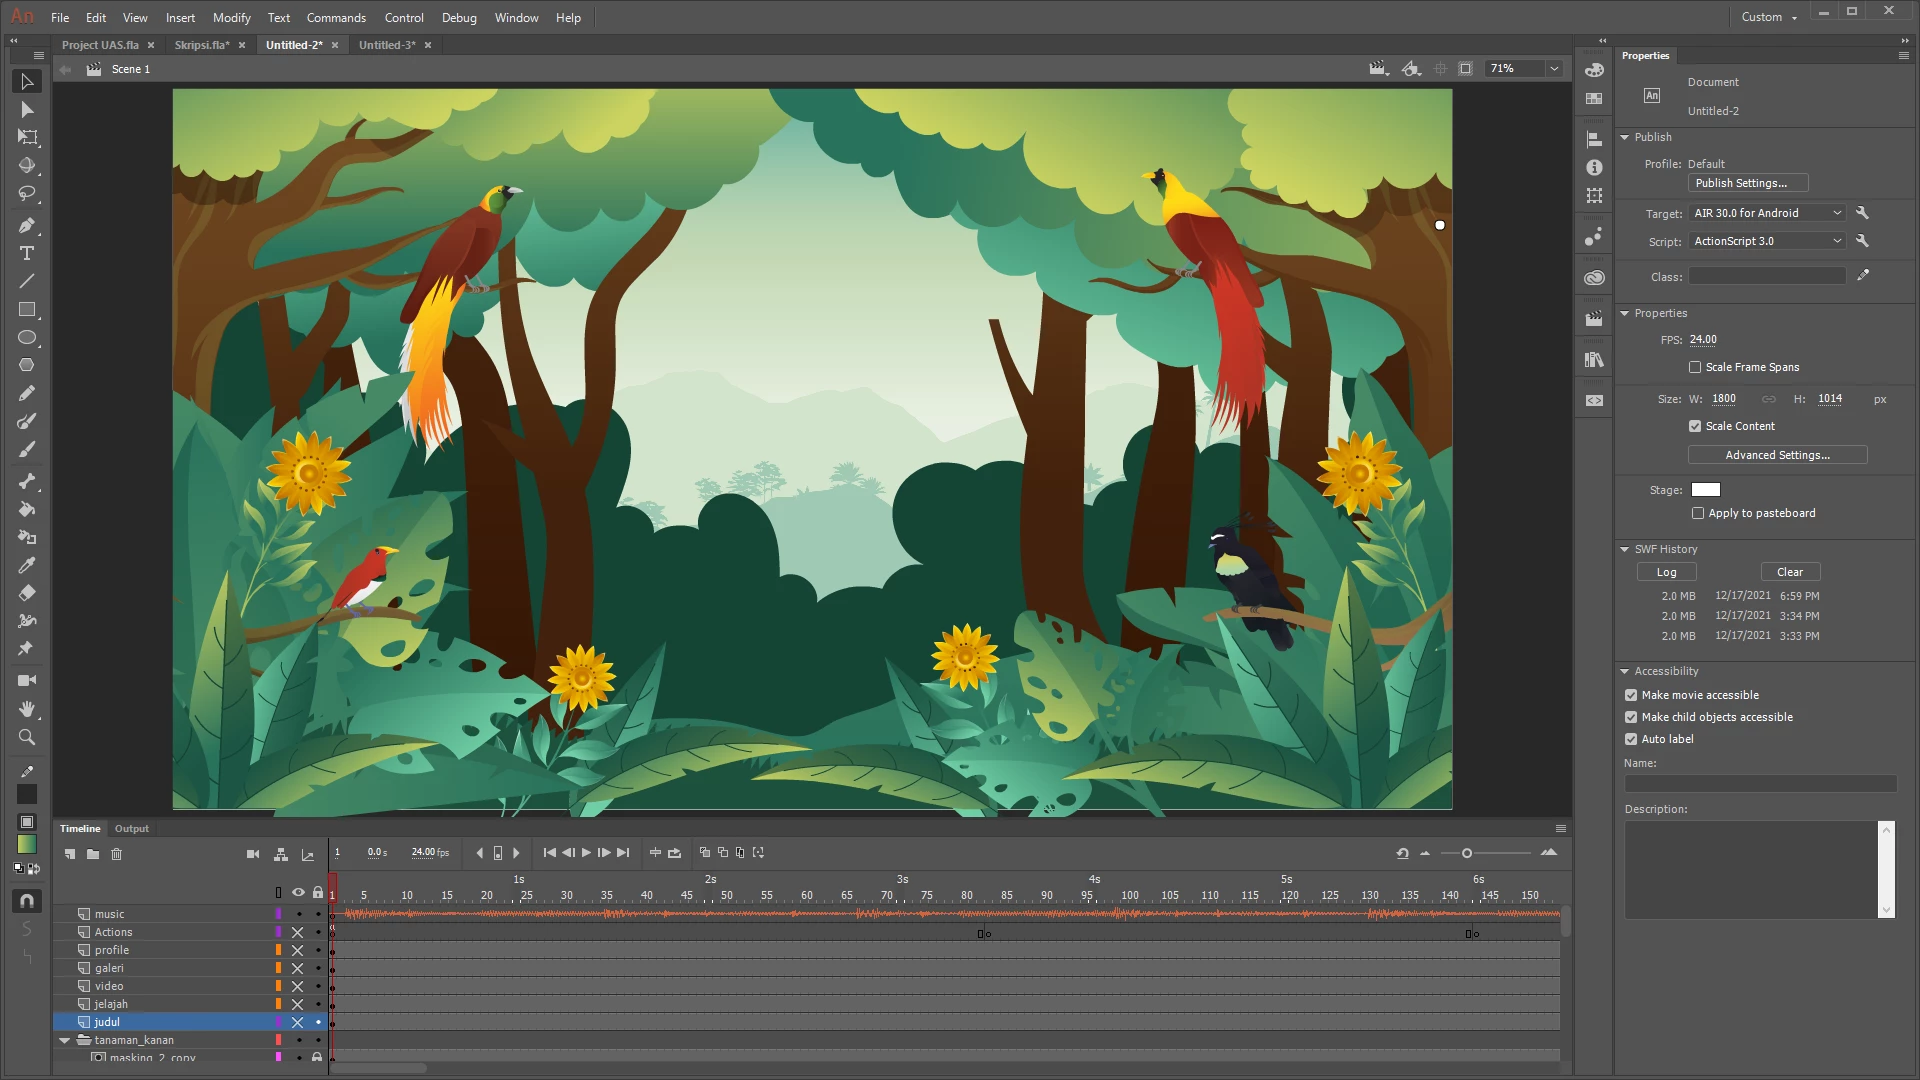The image size is (1920, 1080).
Task: Uncheck Scale Content checkbox
Action: [x=1695, y=426]
